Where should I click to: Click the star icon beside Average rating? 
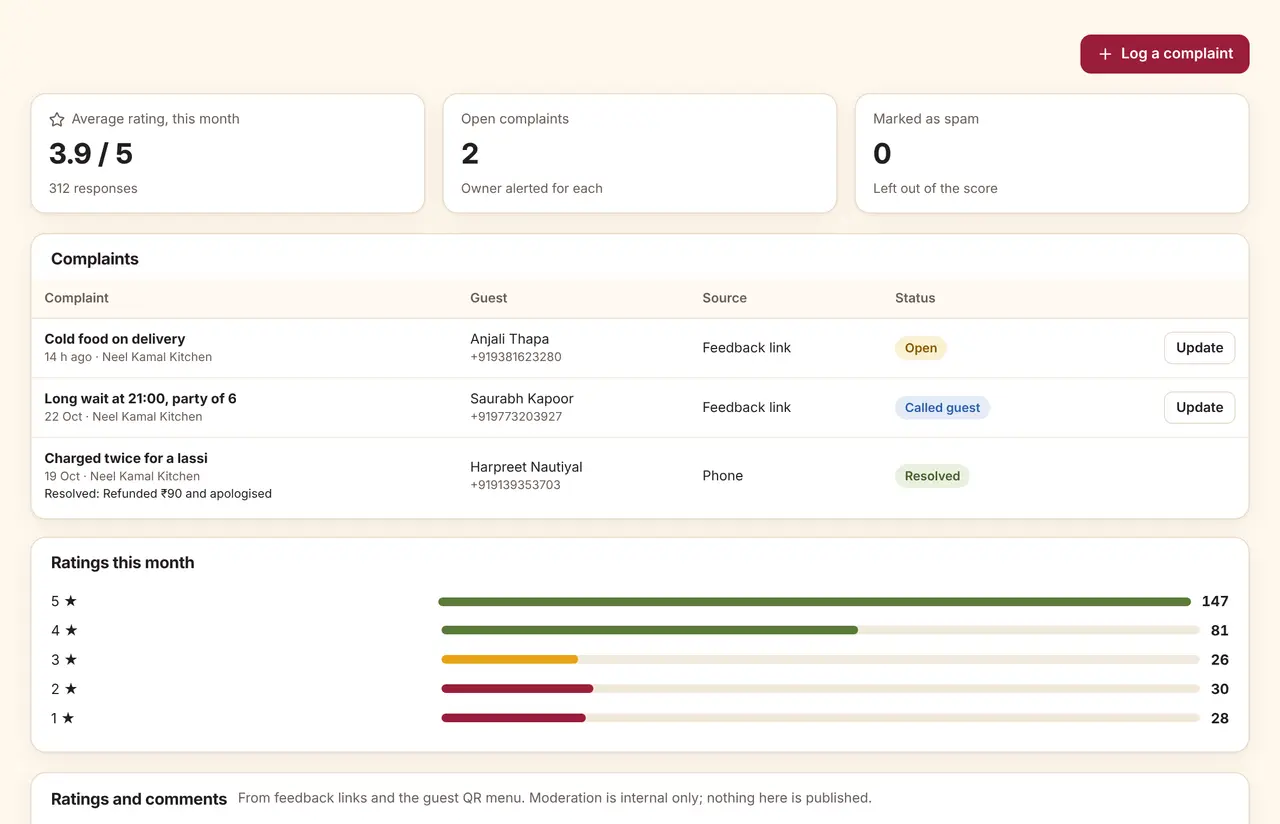tap(57, 119)
